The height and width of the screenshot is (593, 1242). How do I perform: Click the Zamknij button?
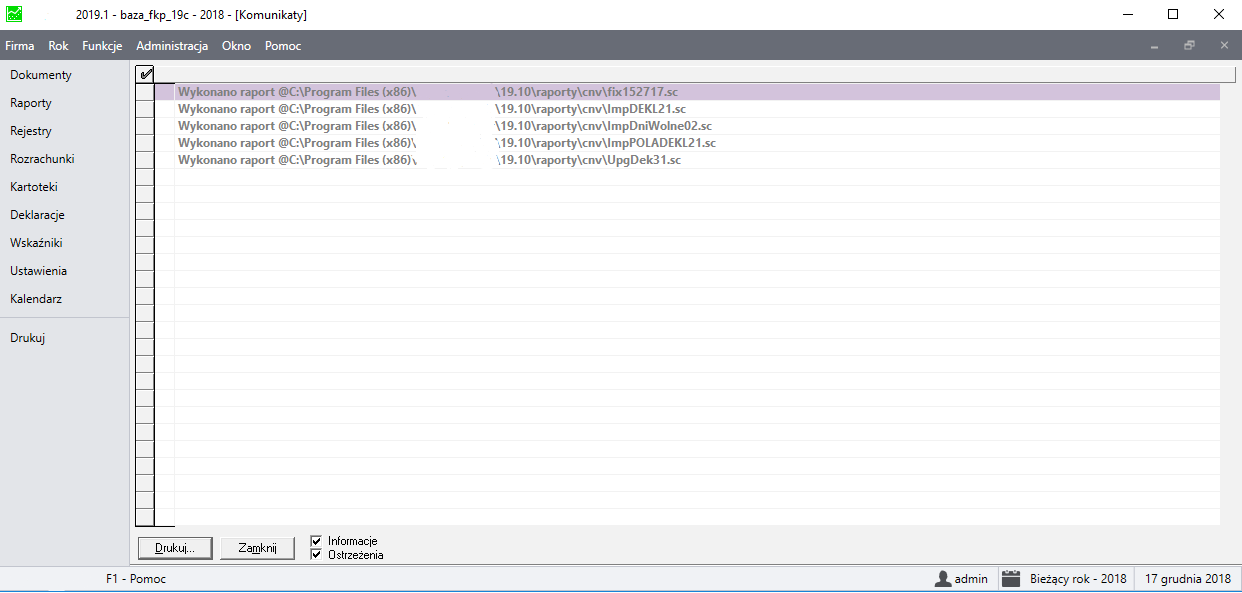click(x=258, y=548)
